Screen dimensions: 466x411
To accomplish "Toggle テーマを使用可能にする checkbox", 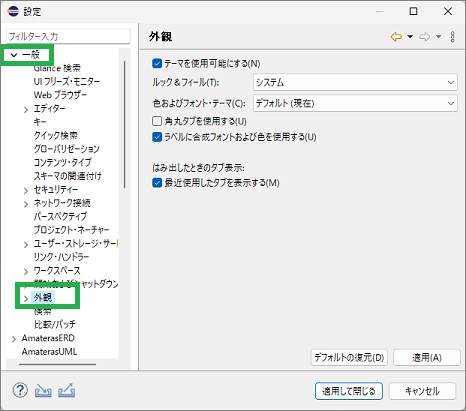I will click(157, 63).
